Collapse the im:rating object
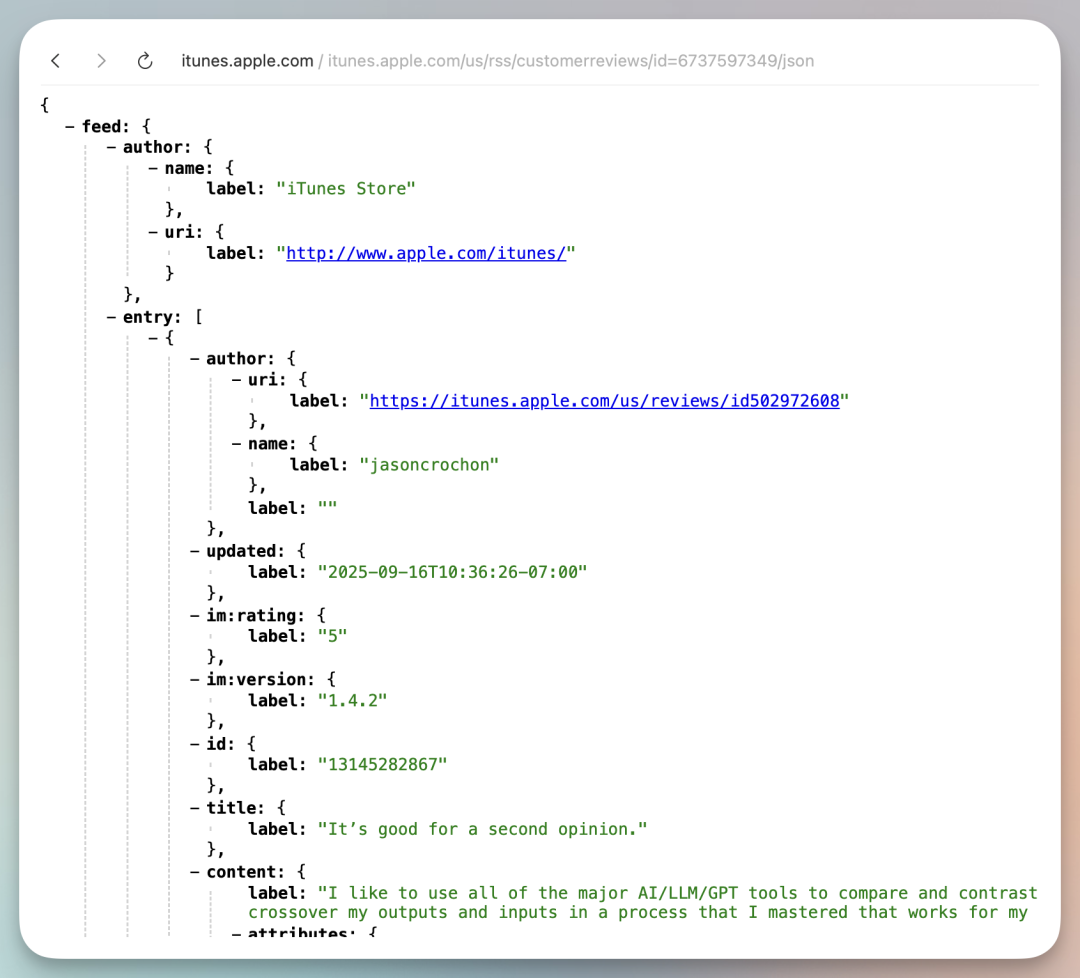The image size is (1080, 978). click(195, 616)
